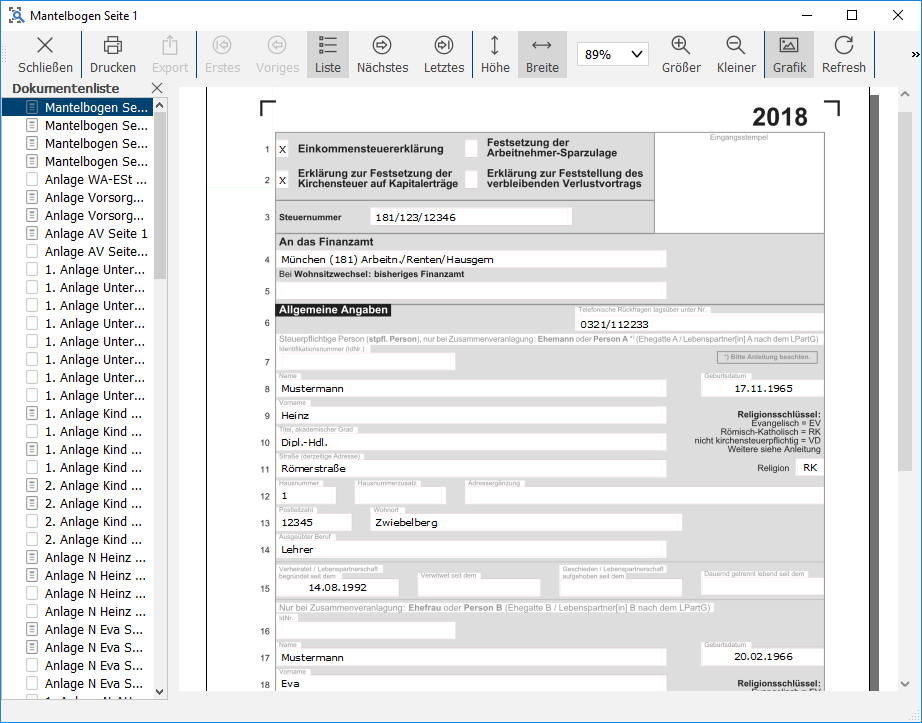
Task: Click the Finanzamt field showing München (181)
Action: (x=471, y=259)
